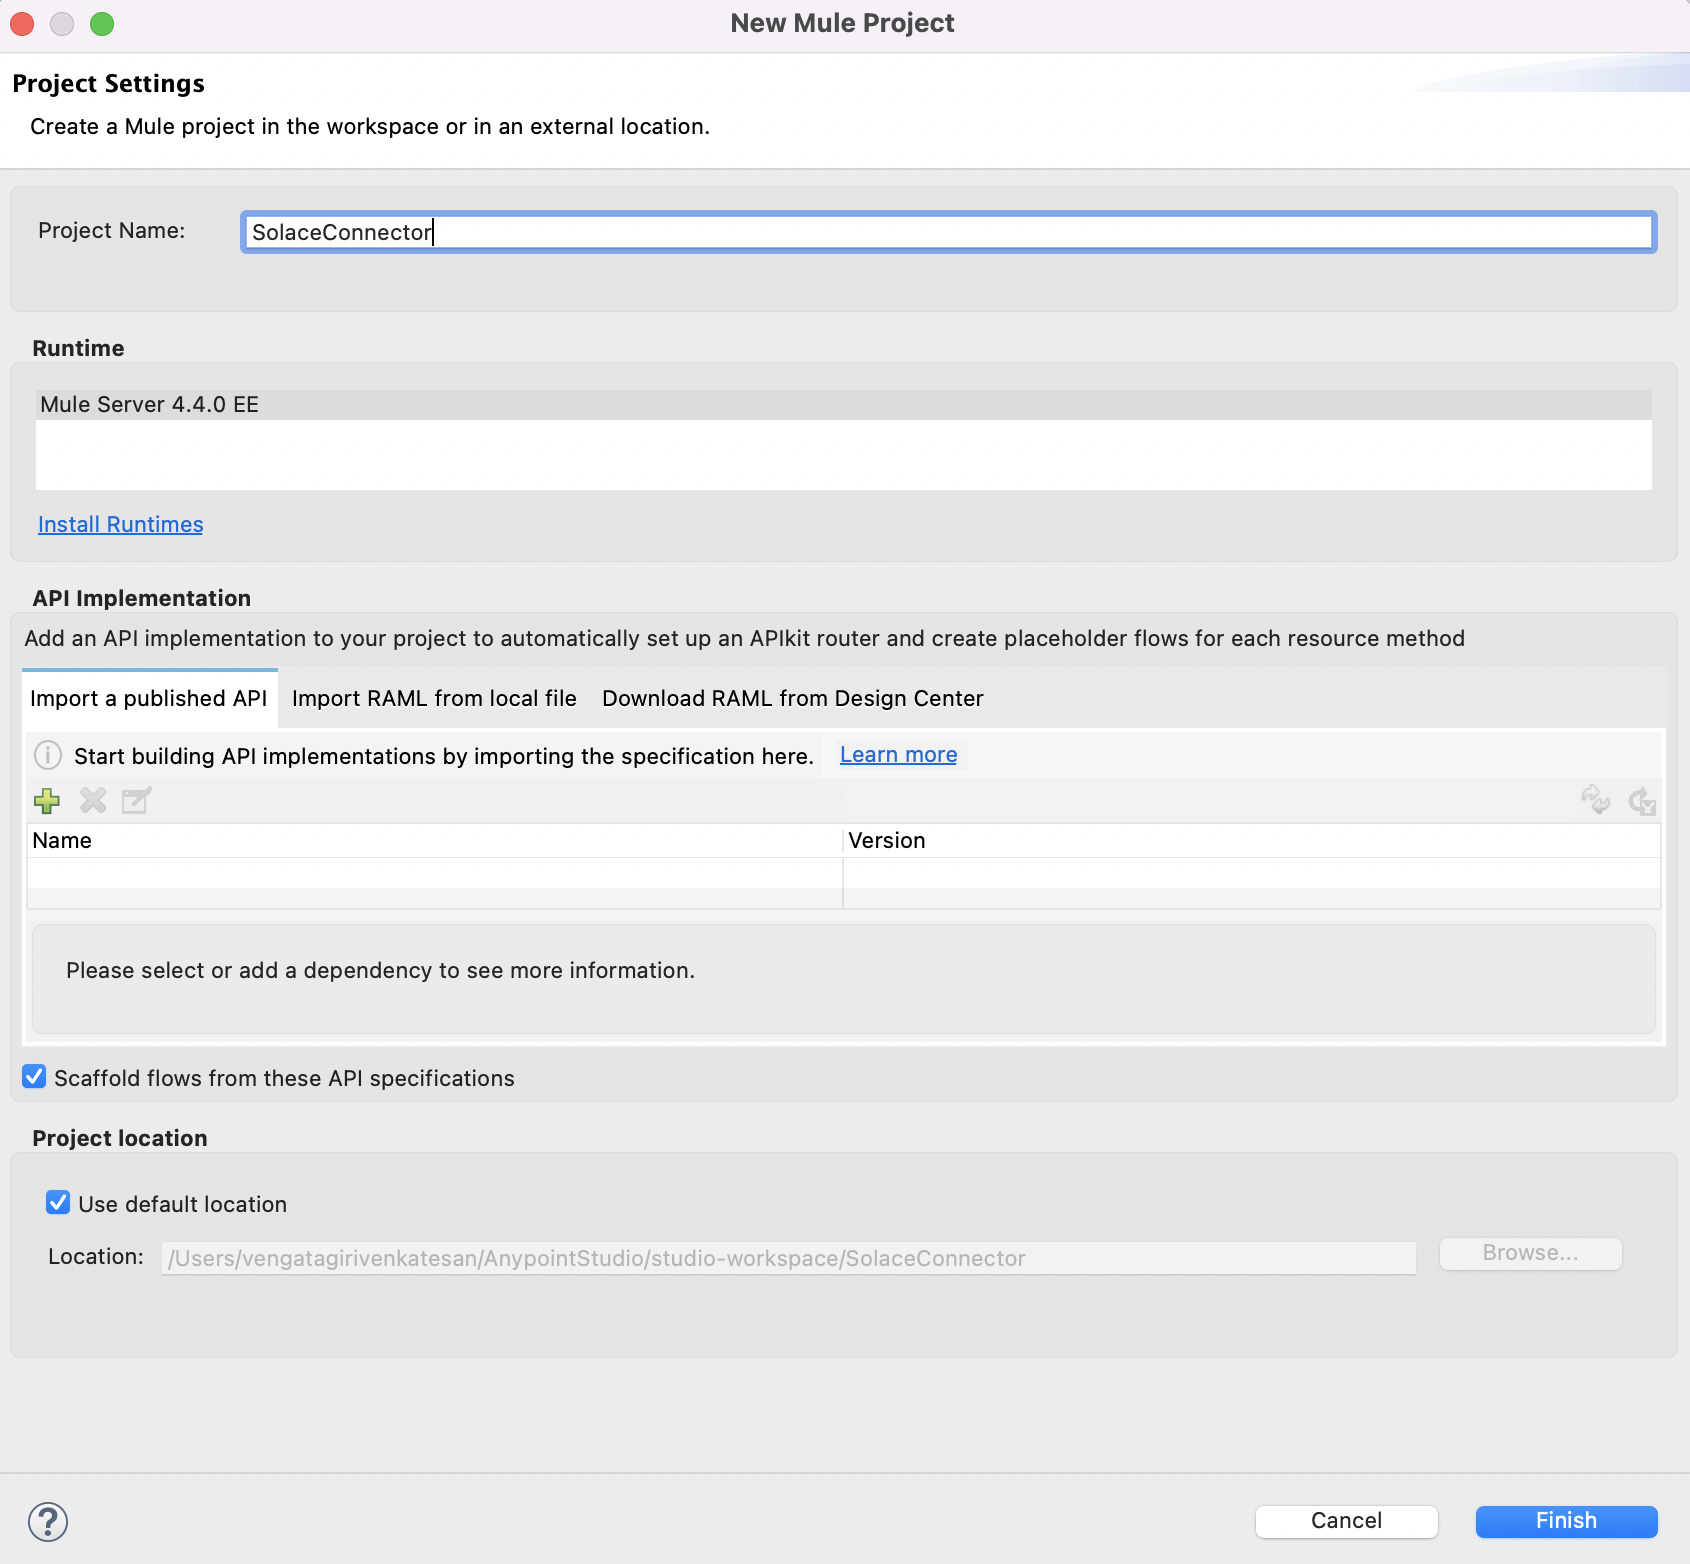Screen dimensions: 1690x1564
Task: Click the rightmost update version icon
Action: click(1642, 801)
